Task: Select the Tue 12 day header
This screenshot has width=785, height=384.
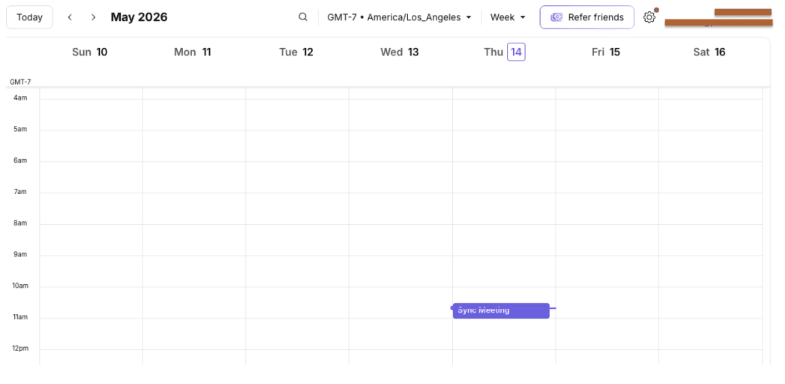Action: [x=296, y=52]
